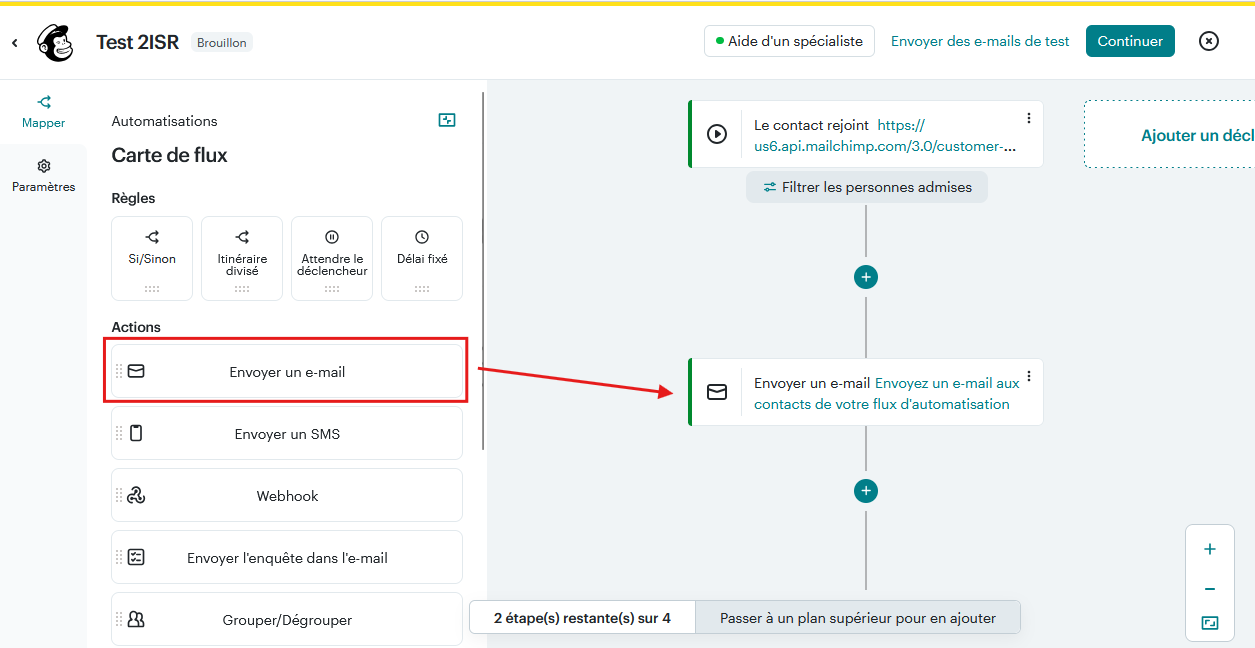Select the Itinéraire divisé rule tile
This screenshot has height=648, width=1255.
[242, 257]
